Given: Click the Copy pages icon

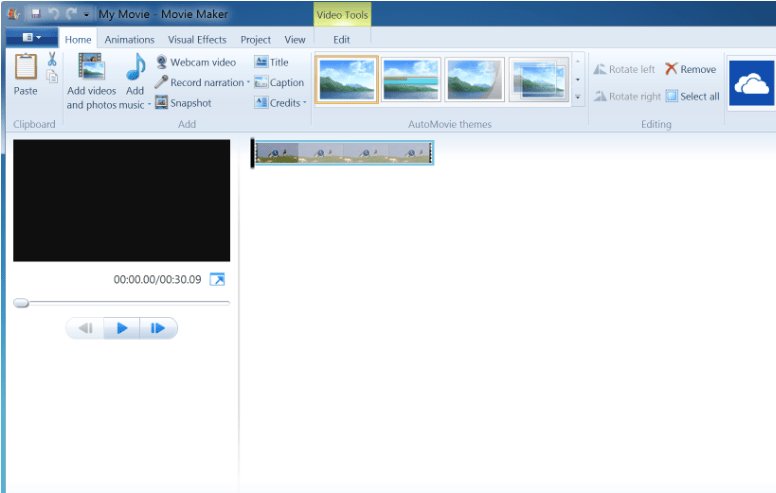Looking at the screenshot, I should point(52,76).
